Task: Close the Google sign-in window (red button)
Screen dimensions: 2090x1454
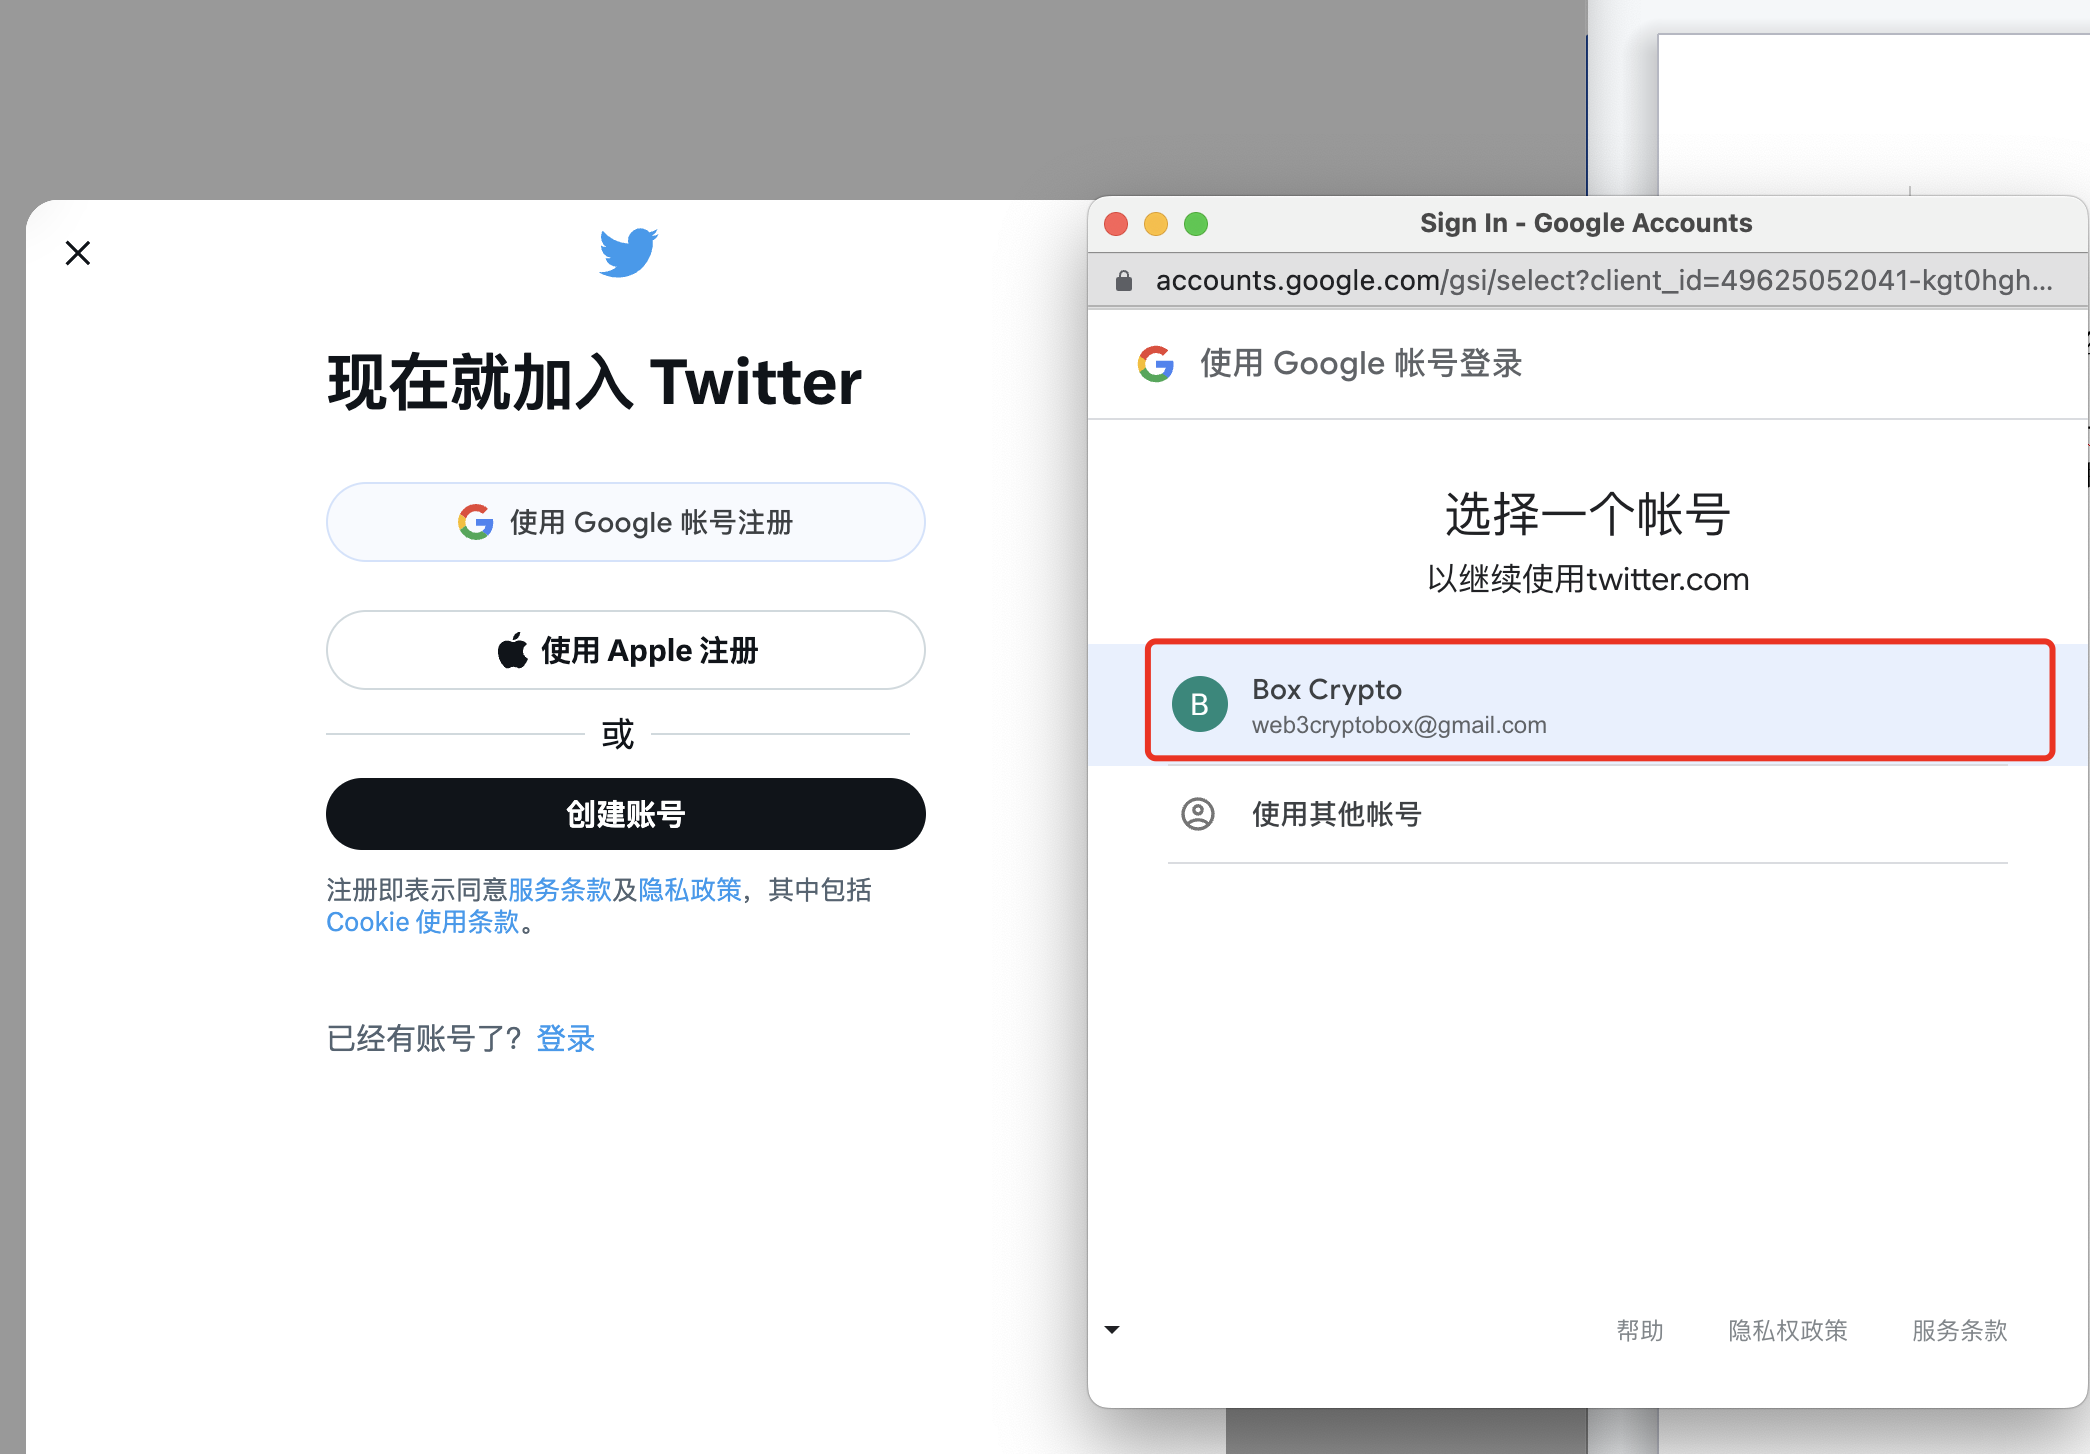Action: click(1116, 224)
